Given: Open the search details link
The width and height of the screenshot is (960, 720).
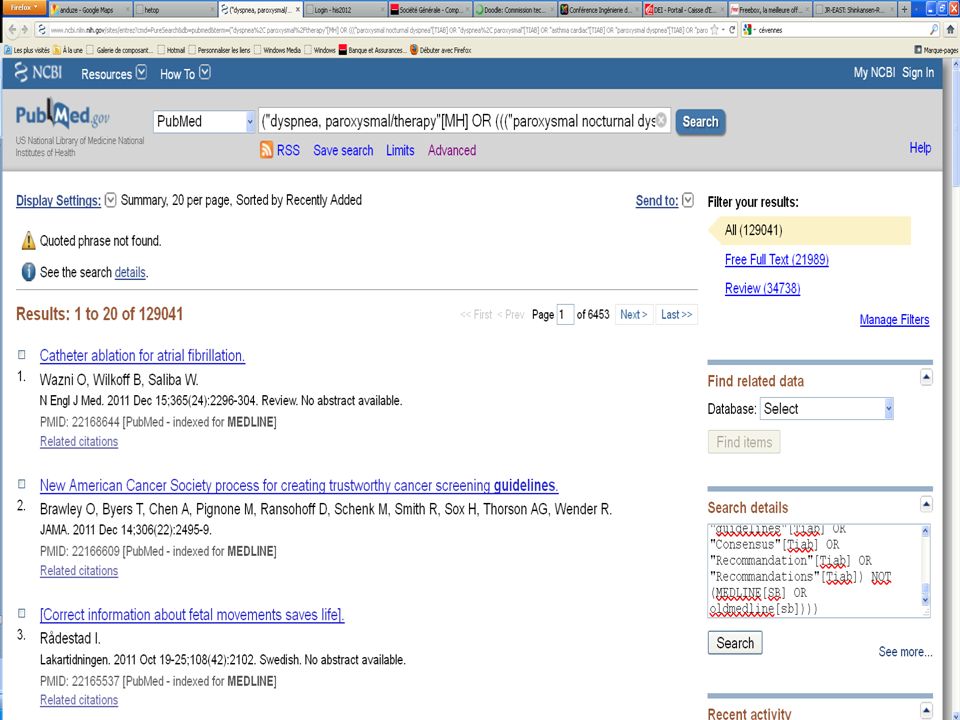Looking at the screenshot, I should (x=130, y=272).
